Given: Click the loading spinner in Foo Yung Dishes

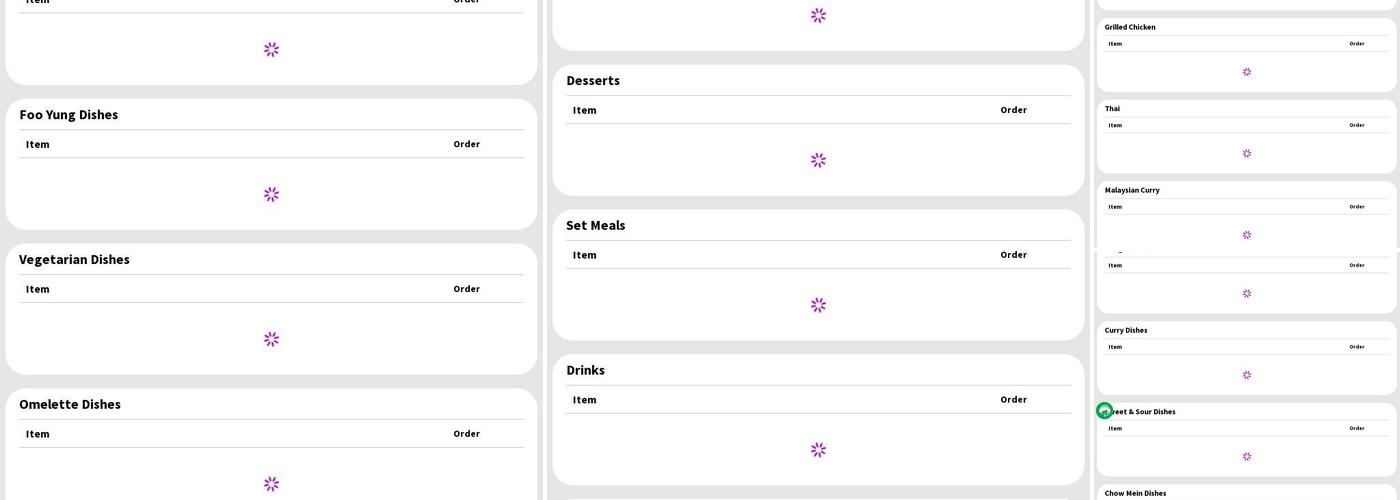Looking at the screenshot, I should pos(271,194).
